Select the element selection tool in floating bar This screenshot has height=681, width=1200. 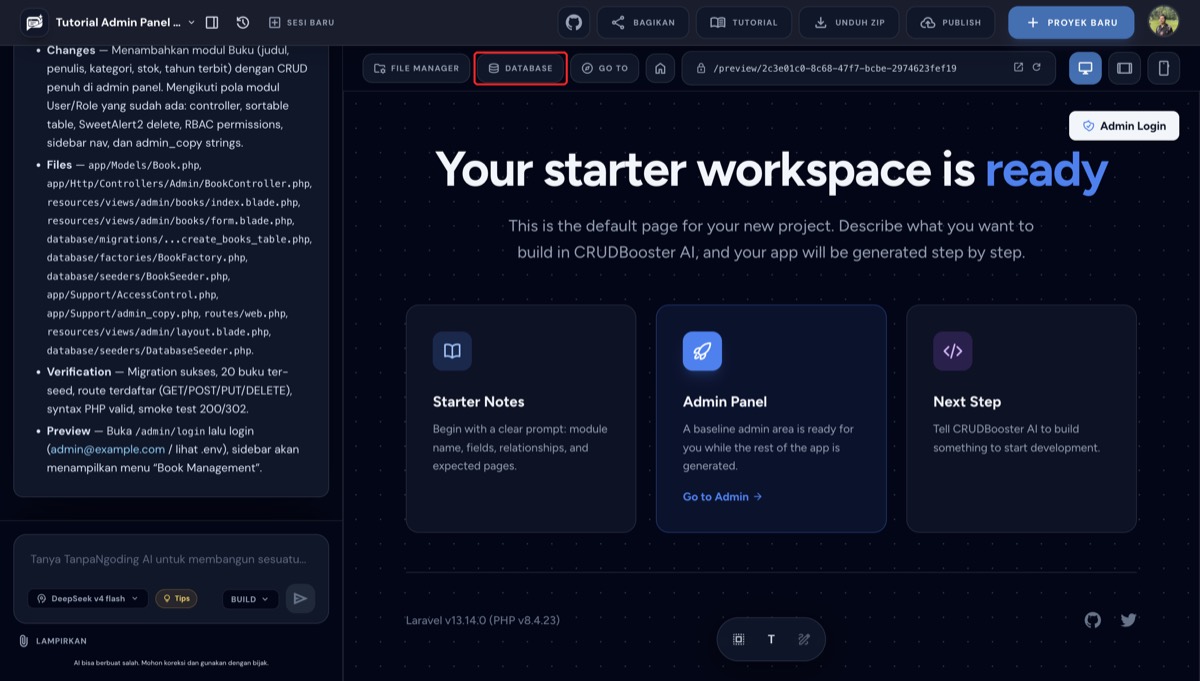(x=739, y=639)
